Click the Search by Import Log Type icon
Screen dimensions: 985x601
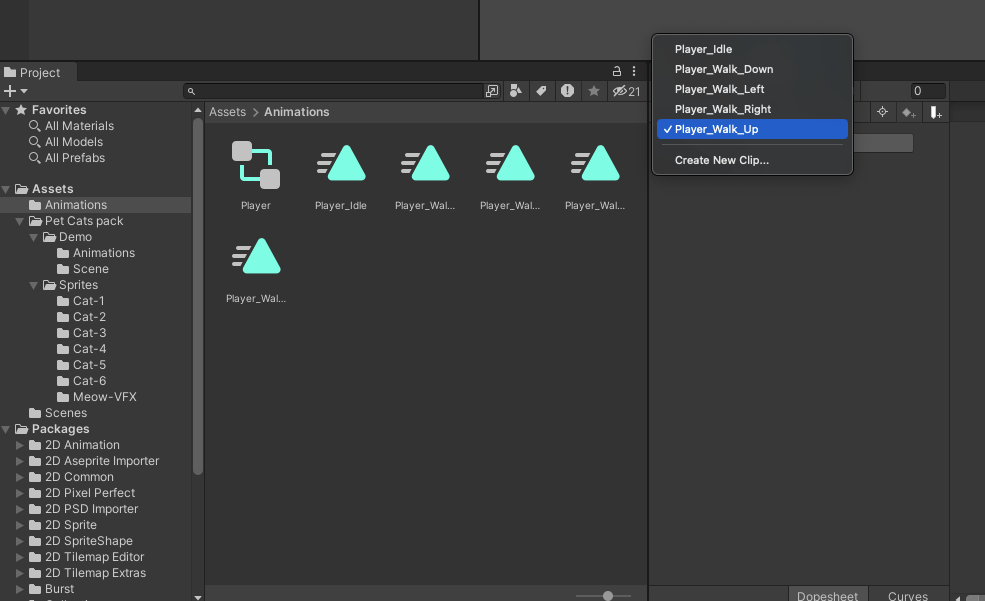click(x=567, y=91)
